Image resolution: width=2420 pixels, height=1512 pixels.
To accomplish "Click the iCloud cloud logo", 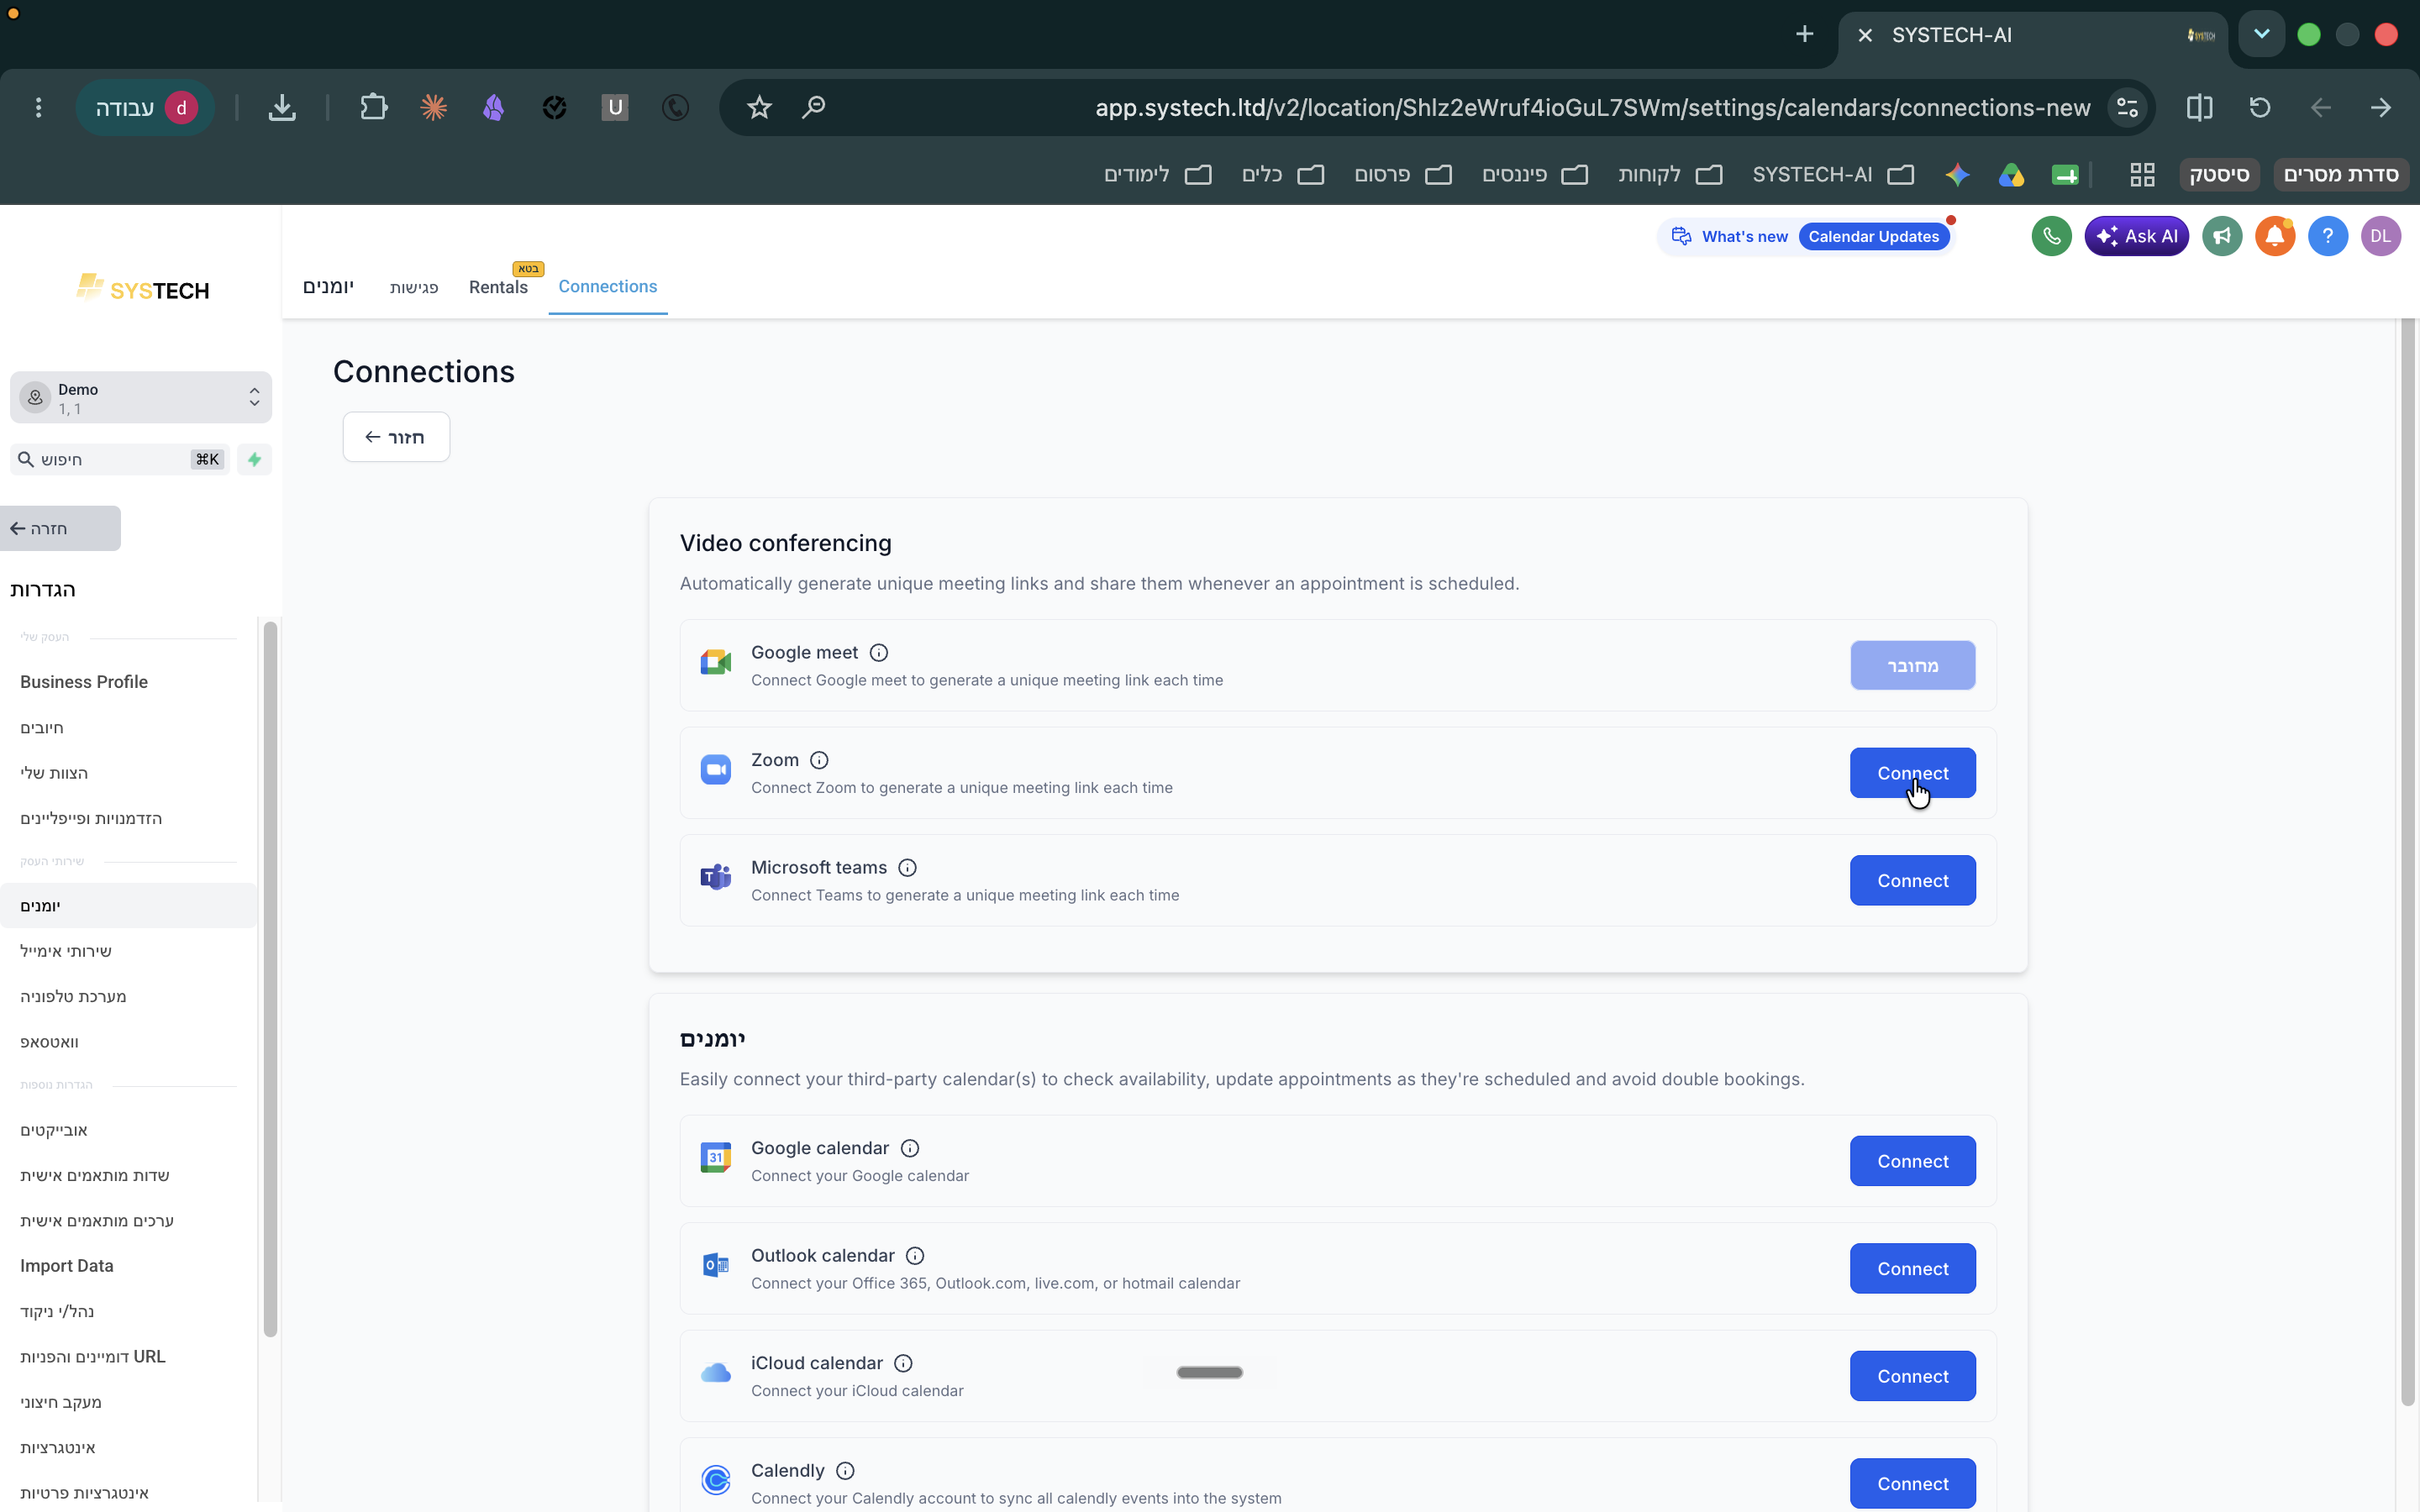I will pyautogui.click(x=716, y=1373).
